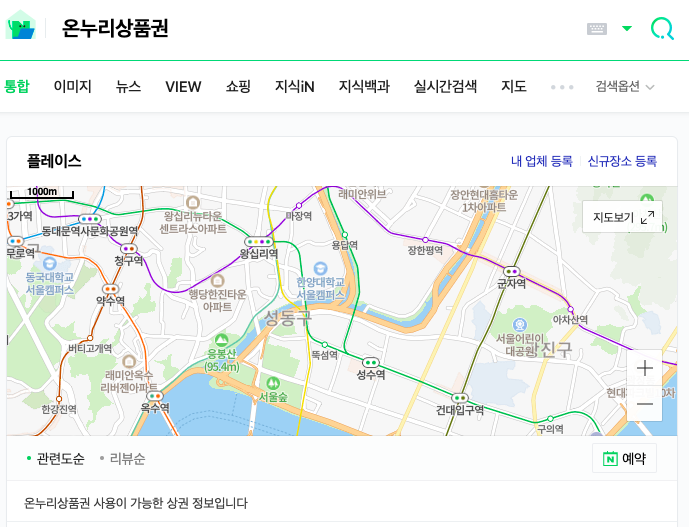Zoom in the map with plus button

tap(645, 368)
